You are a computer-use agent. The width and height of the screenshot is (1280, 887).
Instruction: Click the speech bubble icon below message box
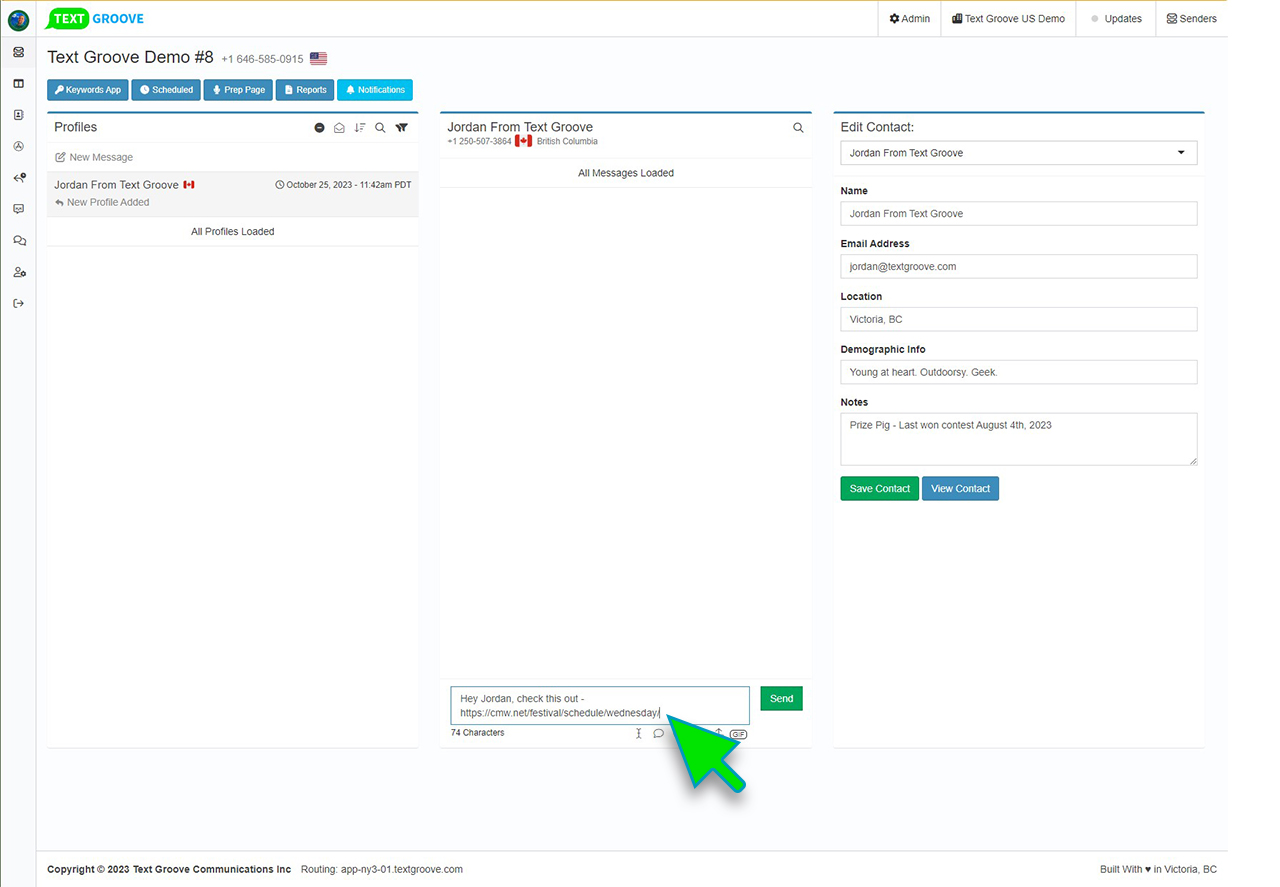(x=659, y=734)
